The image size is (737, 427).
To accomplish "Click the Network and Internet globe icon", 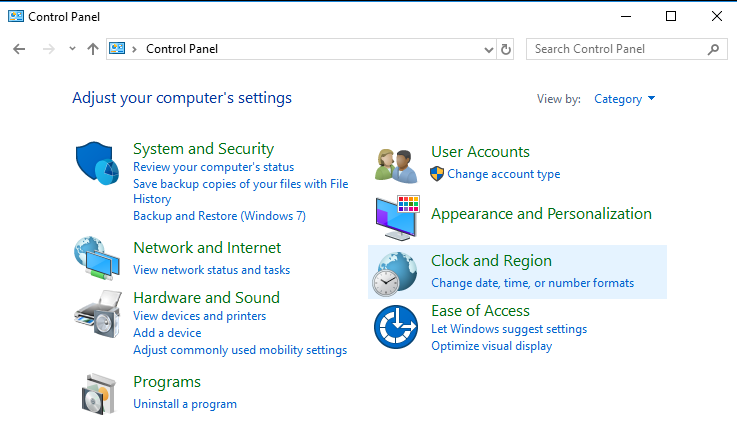I will point(97,258).
